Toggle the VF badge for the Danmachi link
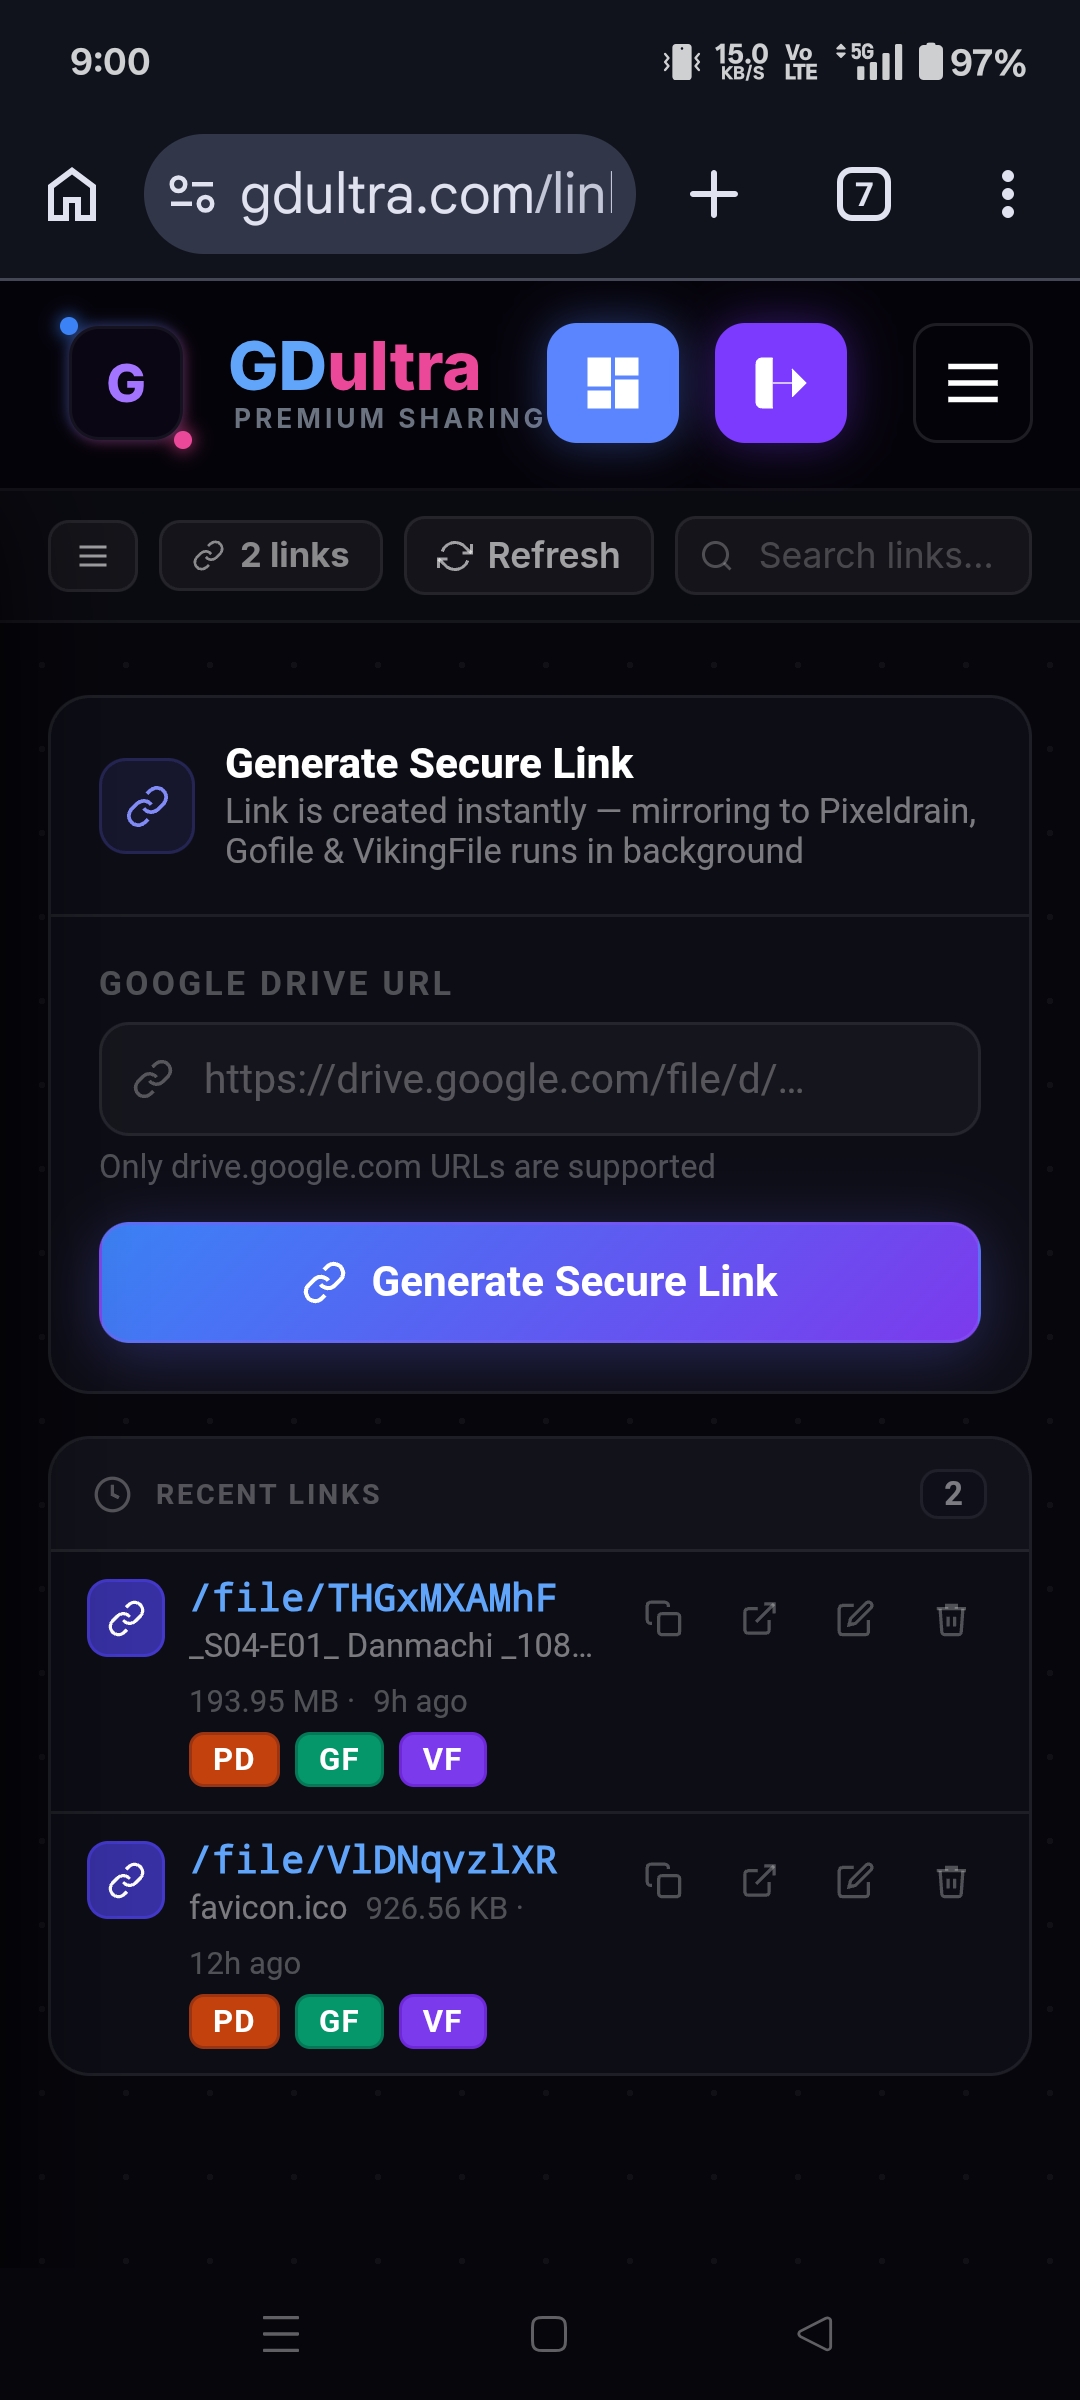This screenshot has width=1080, height=2400. pos(442,1759)
